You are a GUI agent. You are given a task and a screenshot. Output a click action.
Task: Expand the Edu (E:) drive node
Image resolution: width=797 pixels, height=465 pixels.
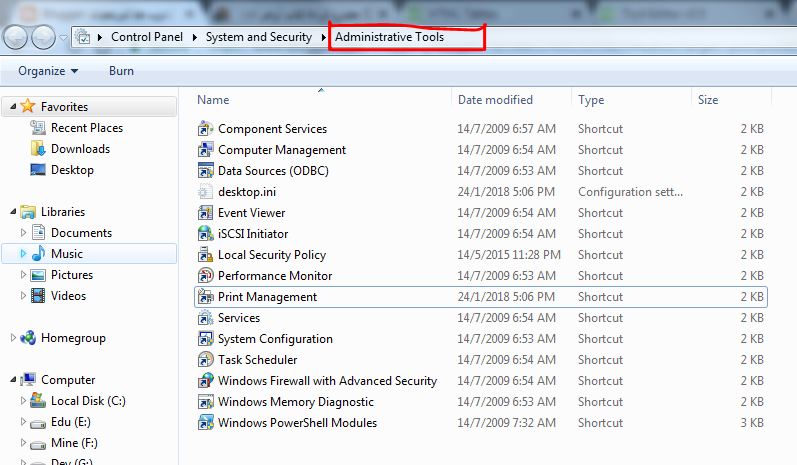coord(23,421)
